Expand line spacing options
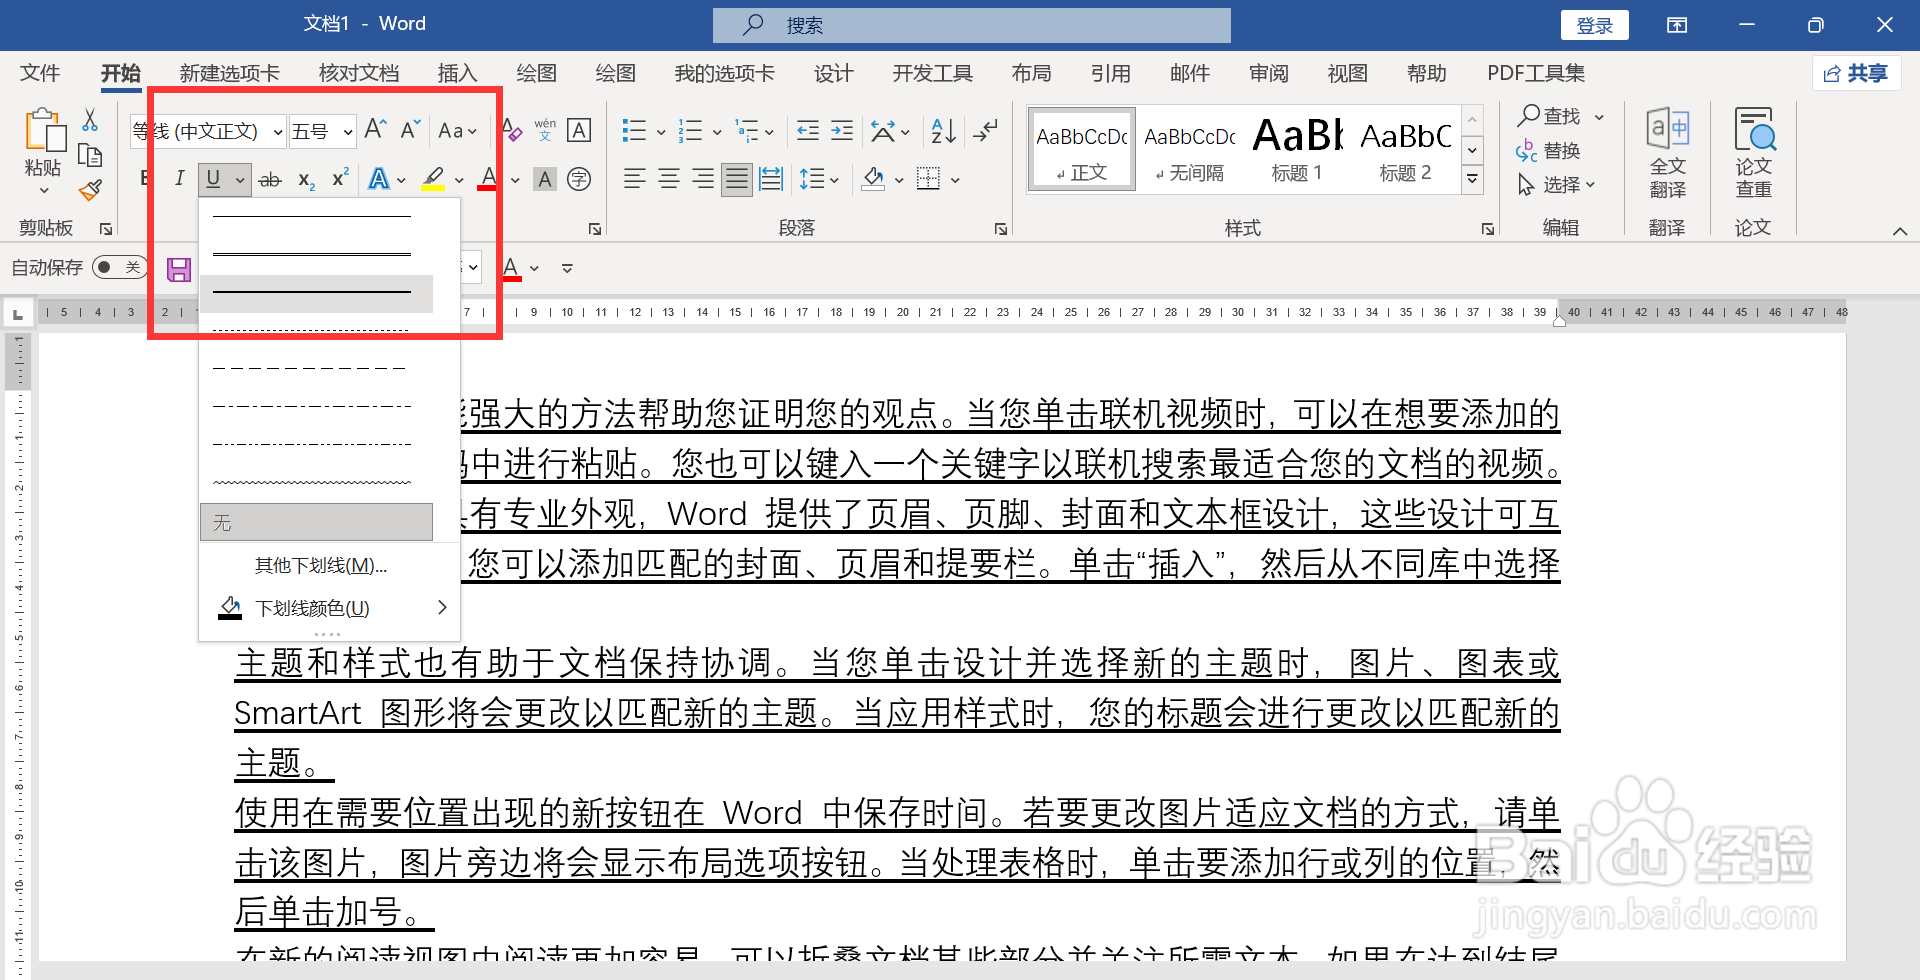Screen dimensions: 1920x980 tap(818, 180)
